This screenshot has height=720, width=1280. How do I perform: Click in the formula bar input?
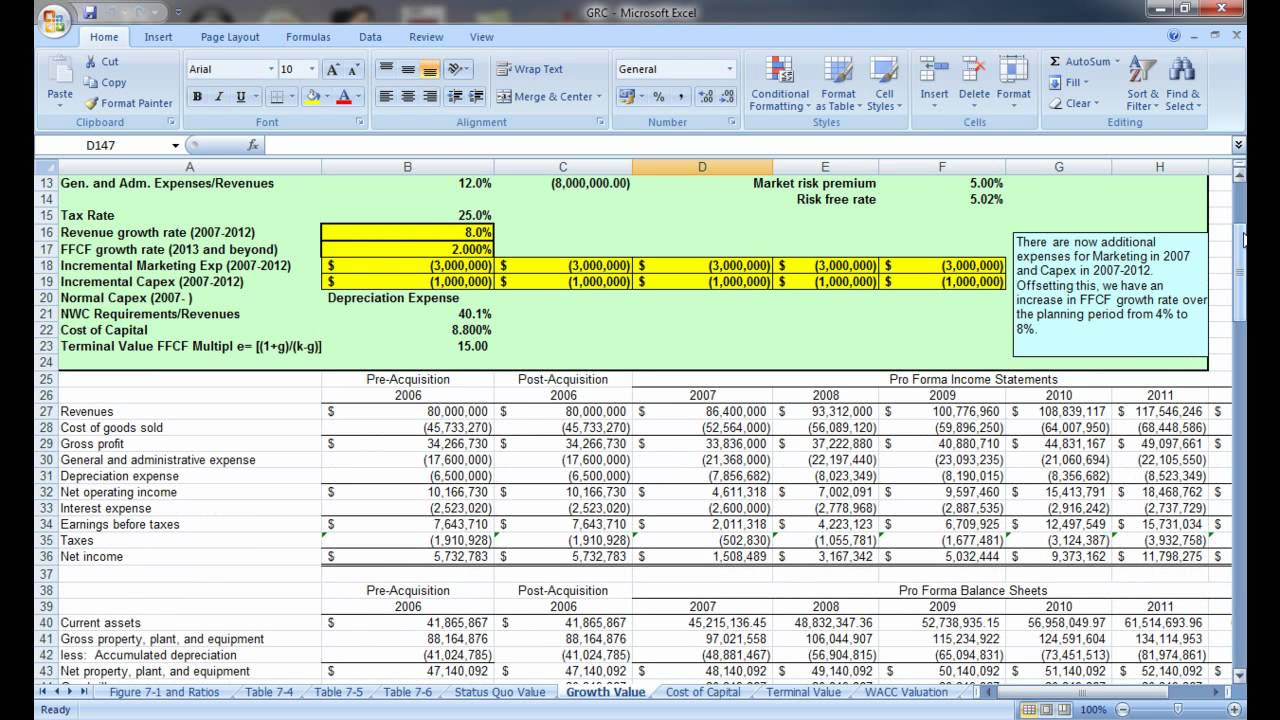pyautogui.click(x=745, y=145)
